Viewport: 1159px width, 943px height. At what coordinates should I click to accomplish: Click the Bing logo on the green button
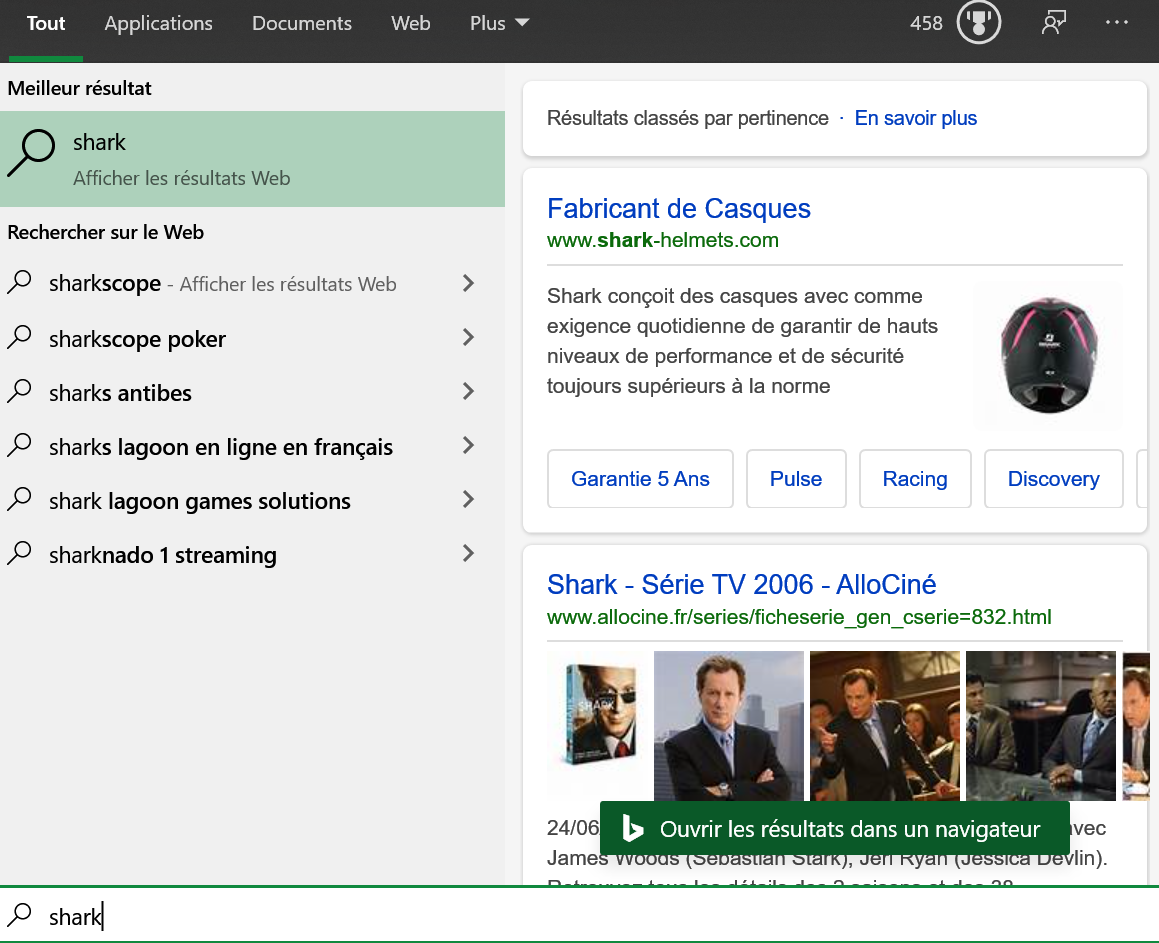[633, 828]
